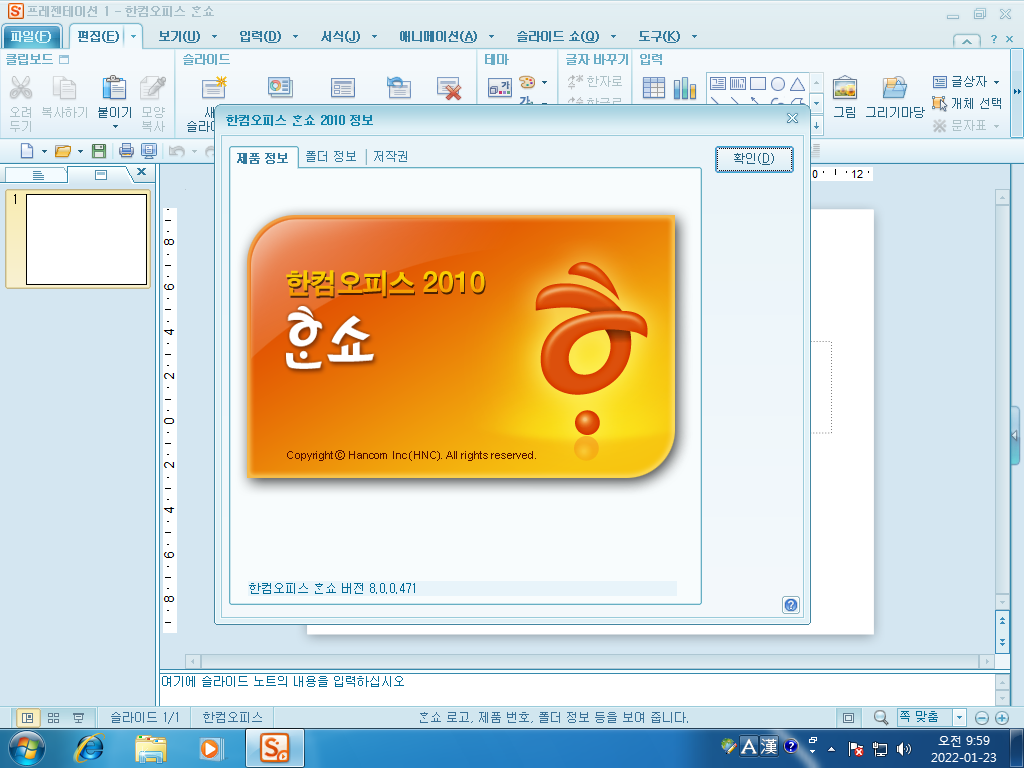Viewport: 1024px width, 768px height.
Task: Switch to slide sorter view in status bar
Action: (54, 718)
